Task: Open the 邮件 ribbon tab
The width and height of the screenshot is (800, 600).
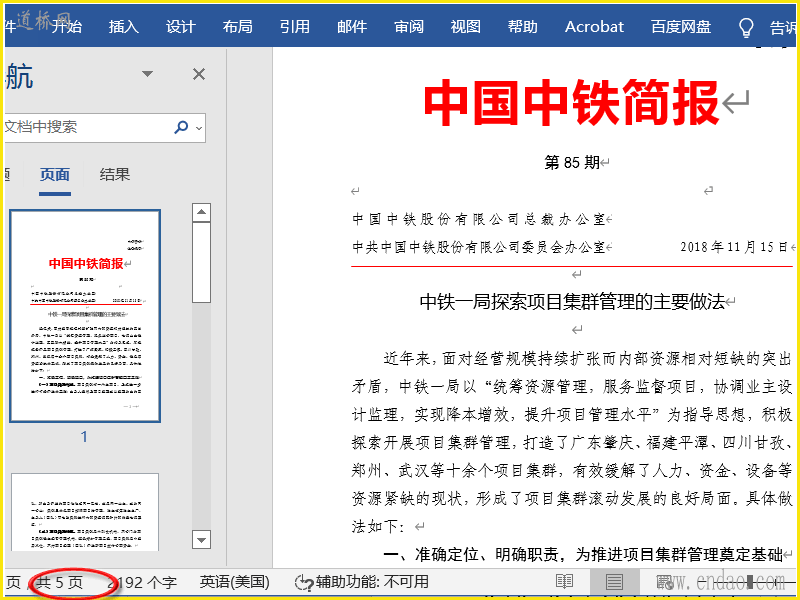Action: (x=352, y=27)
